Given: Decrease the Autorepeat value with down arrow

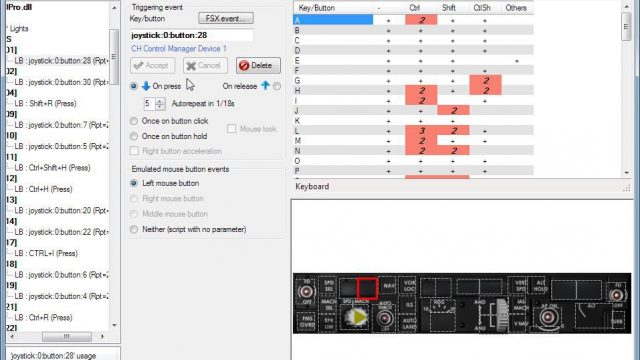Looking at the screenshot, I should (x=160, y=107).
